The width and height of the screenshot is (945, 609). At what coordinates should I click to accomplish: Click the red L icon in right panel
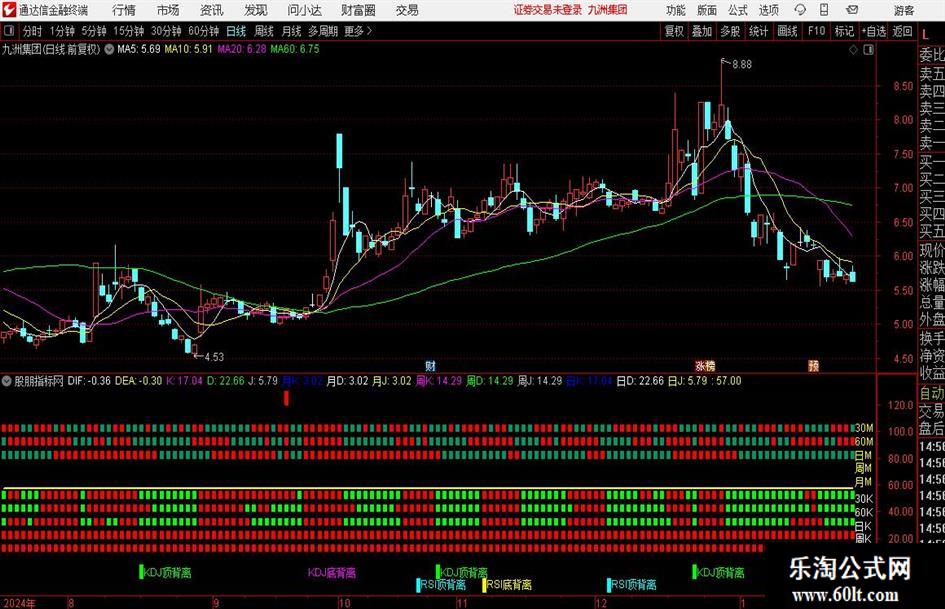926,36
